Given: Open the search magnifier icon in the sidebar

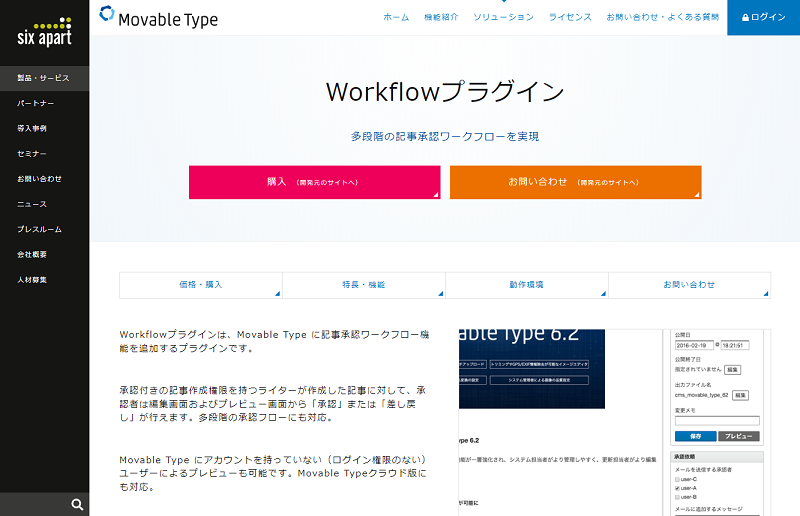Looking at the screenshot, I should (x=77, y=504).
